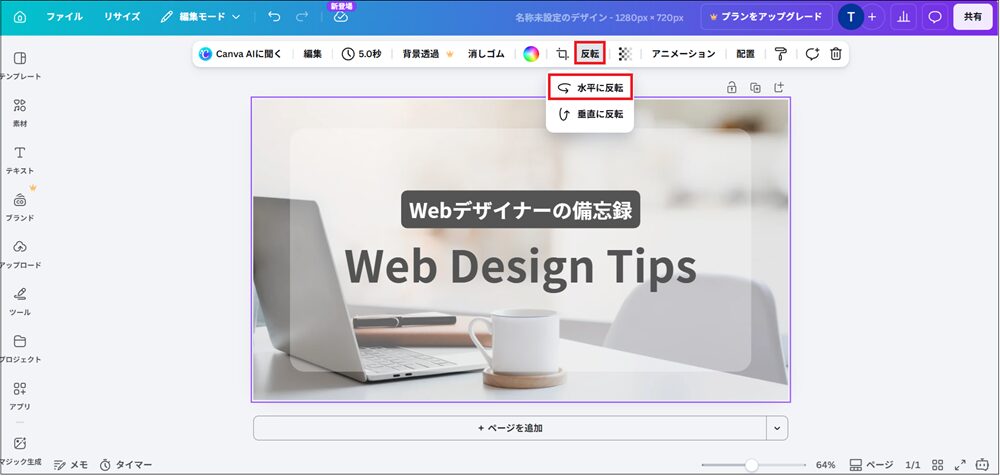Viewport: 1000px width, 476px height.
Task: Open the アップロード sidebar panel
Action: coord(20,255)
